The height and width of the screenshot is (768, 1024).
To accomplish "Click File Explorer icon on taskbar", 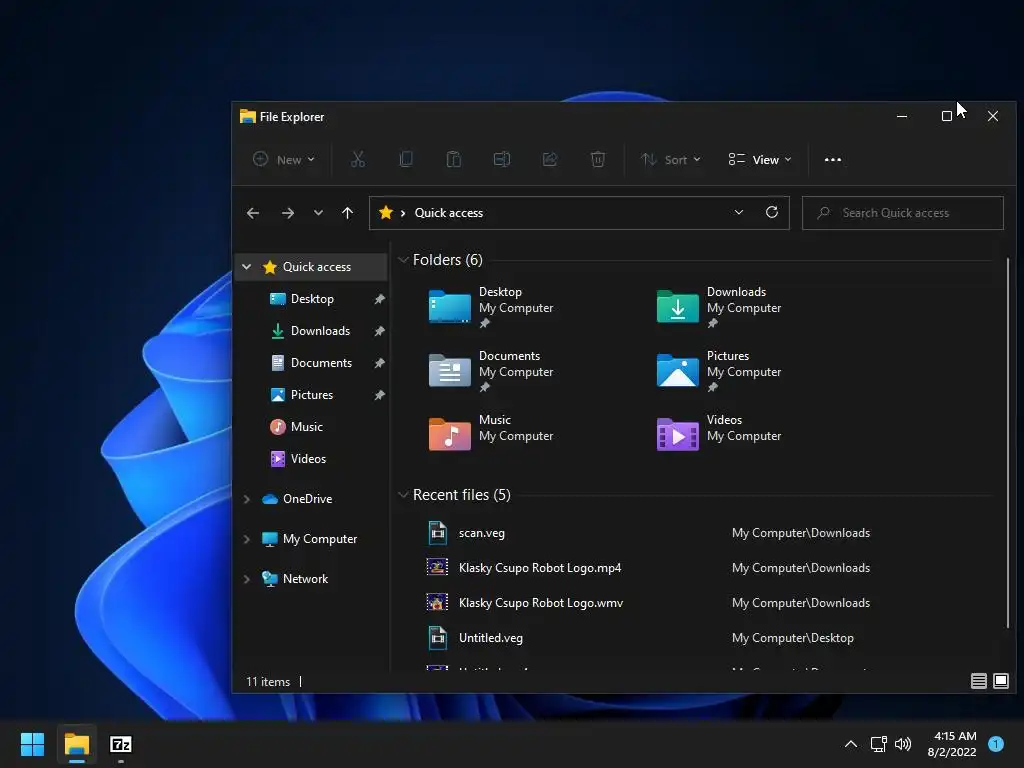I will [x=76, y=744].
